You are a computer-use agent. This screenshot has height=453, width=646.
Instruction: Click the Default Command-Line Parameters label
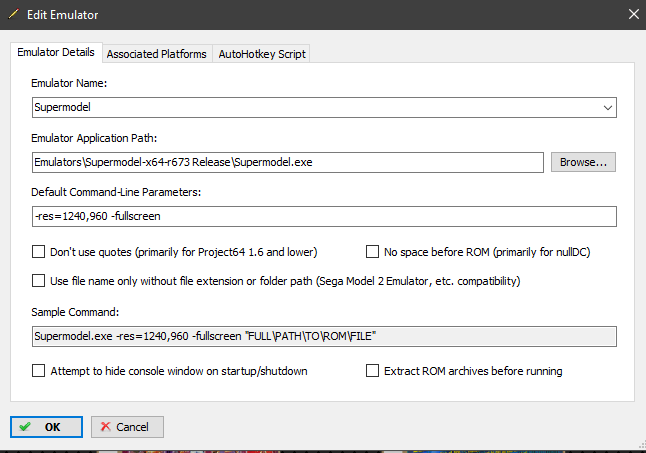(x=116, y=192)
